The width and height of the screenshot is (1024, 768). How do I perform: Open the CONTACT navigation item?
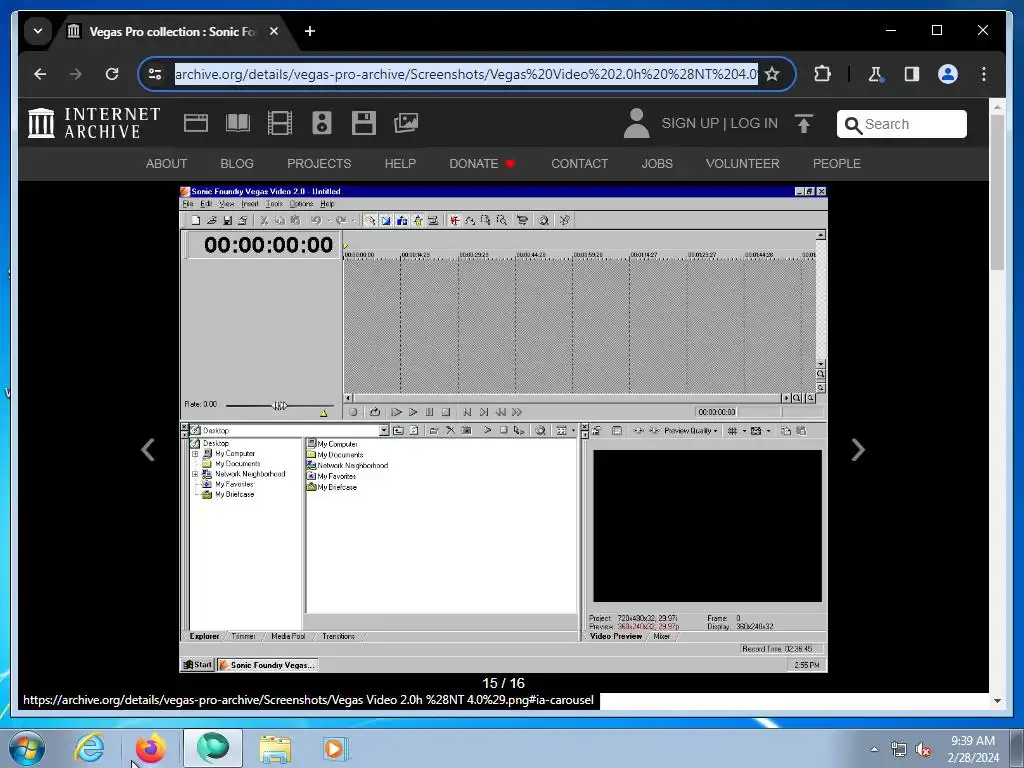click(x=579, y=164)
